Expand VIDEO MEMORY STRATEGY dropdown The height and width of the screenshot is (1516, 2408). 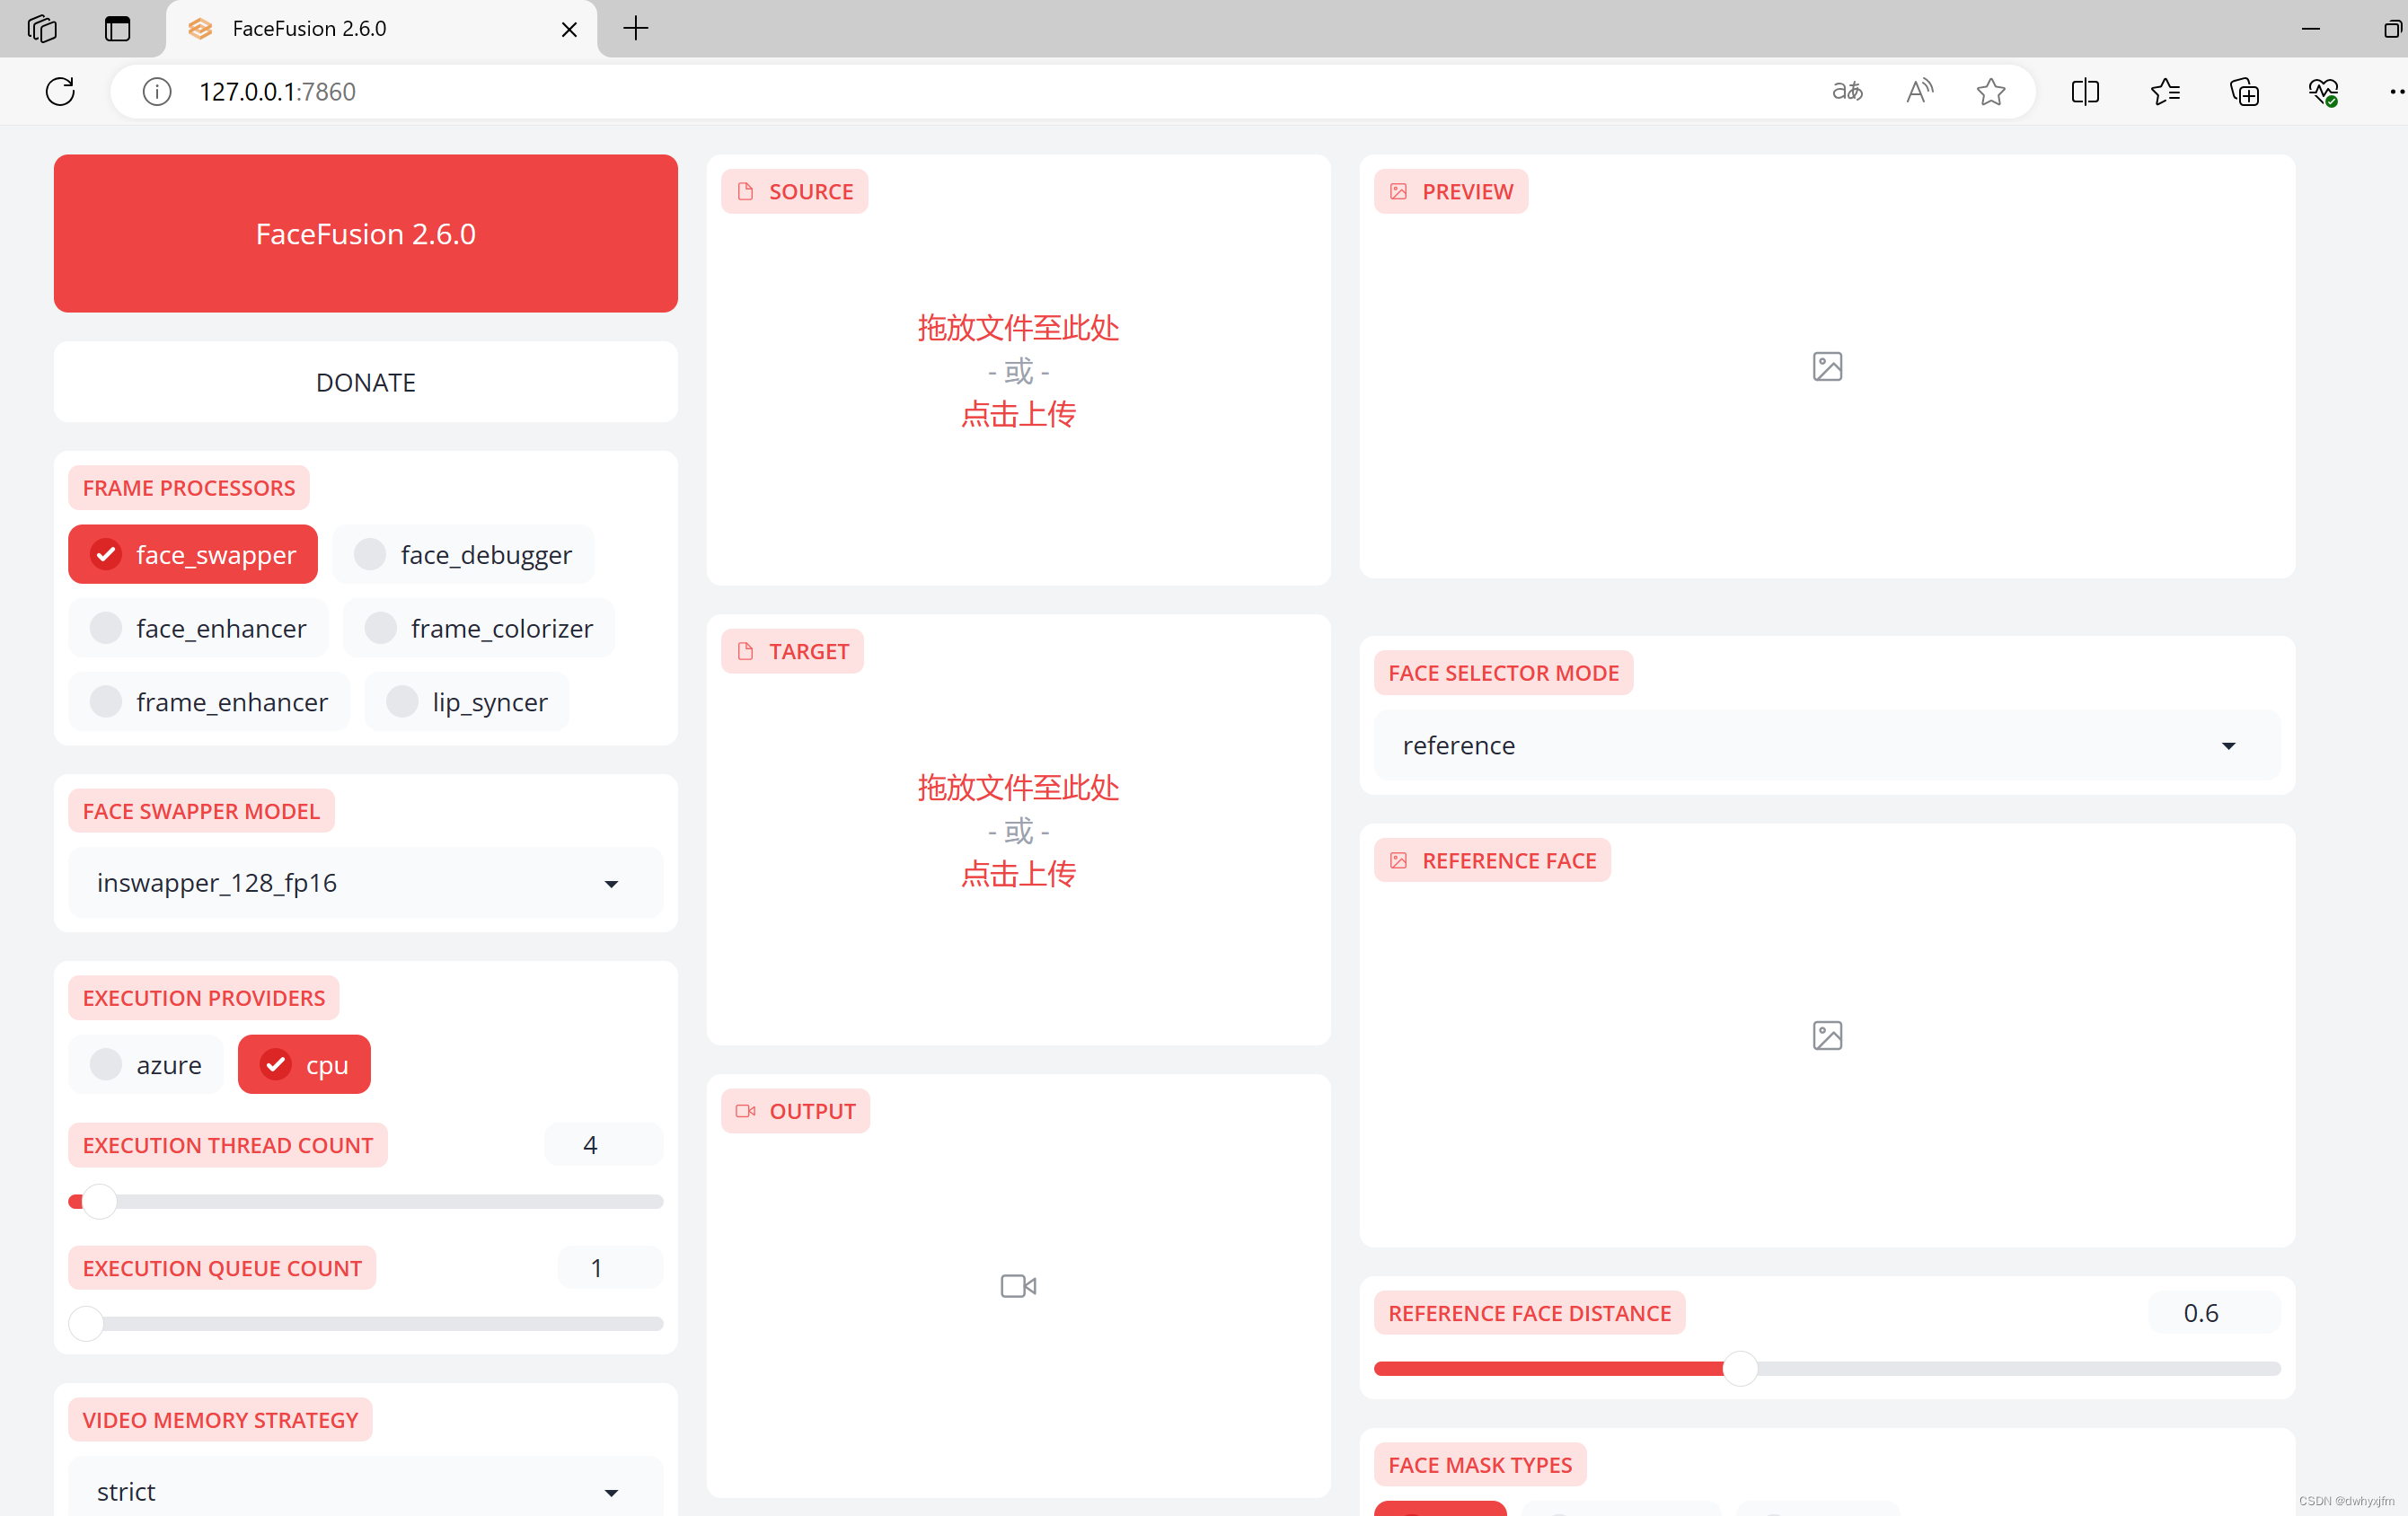coord(614,1490)
